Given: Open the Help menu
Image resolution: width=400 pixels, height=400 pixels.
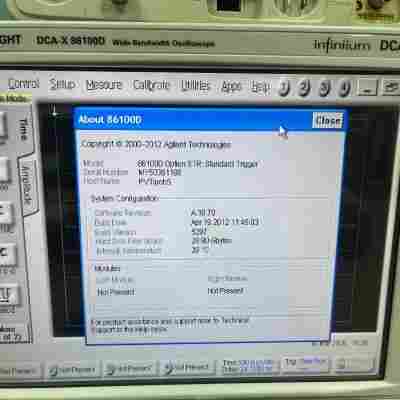Looking at the screenshot, I should [x=260, y=87].
